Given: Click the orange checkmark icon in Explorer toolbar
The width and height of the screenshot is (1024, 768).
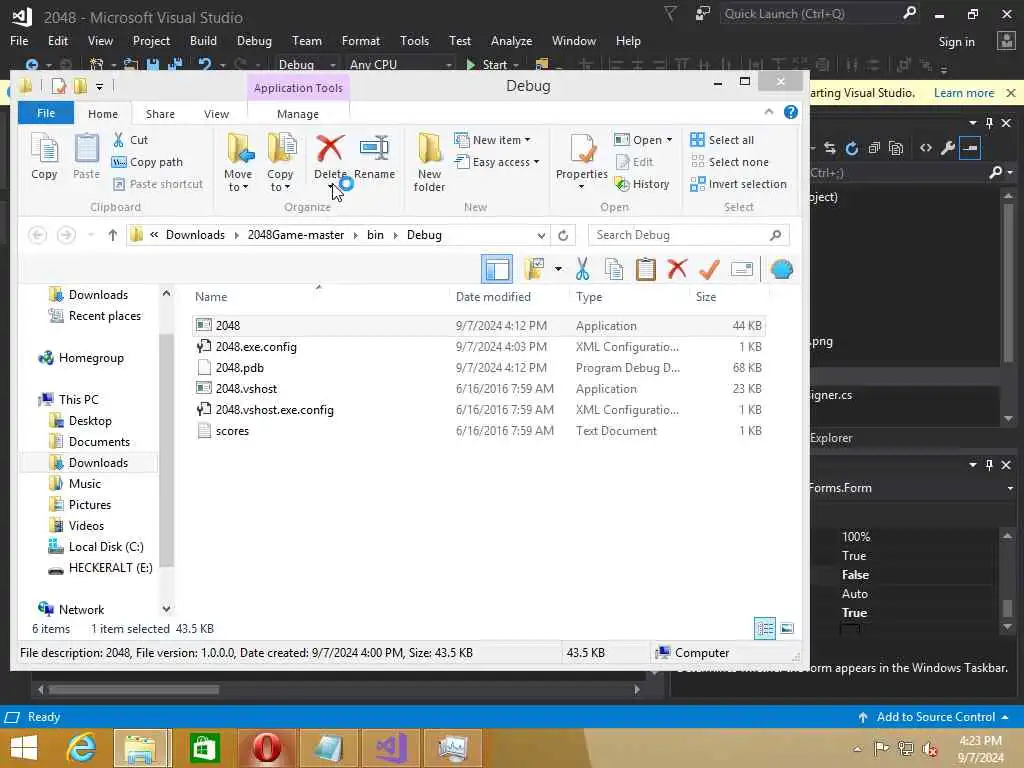Looking at the screenshot, I should (709, 268).
